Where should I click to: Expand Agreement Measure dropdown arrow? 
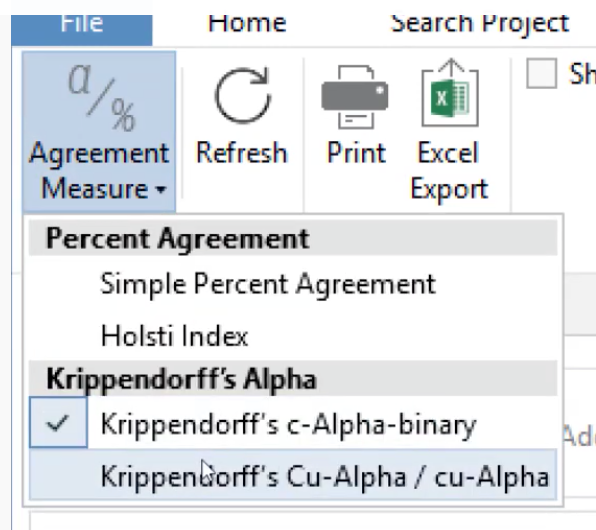pos(161,189)
